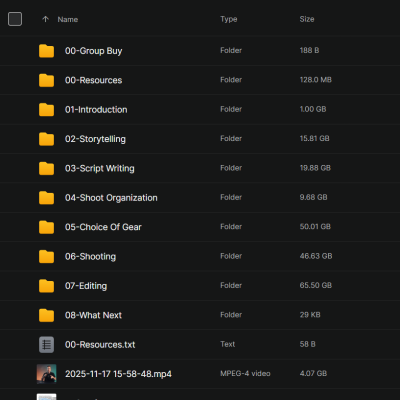Click the 58 B size value
This screenshot has width=400, height=400.
click(x=307, y=344)
